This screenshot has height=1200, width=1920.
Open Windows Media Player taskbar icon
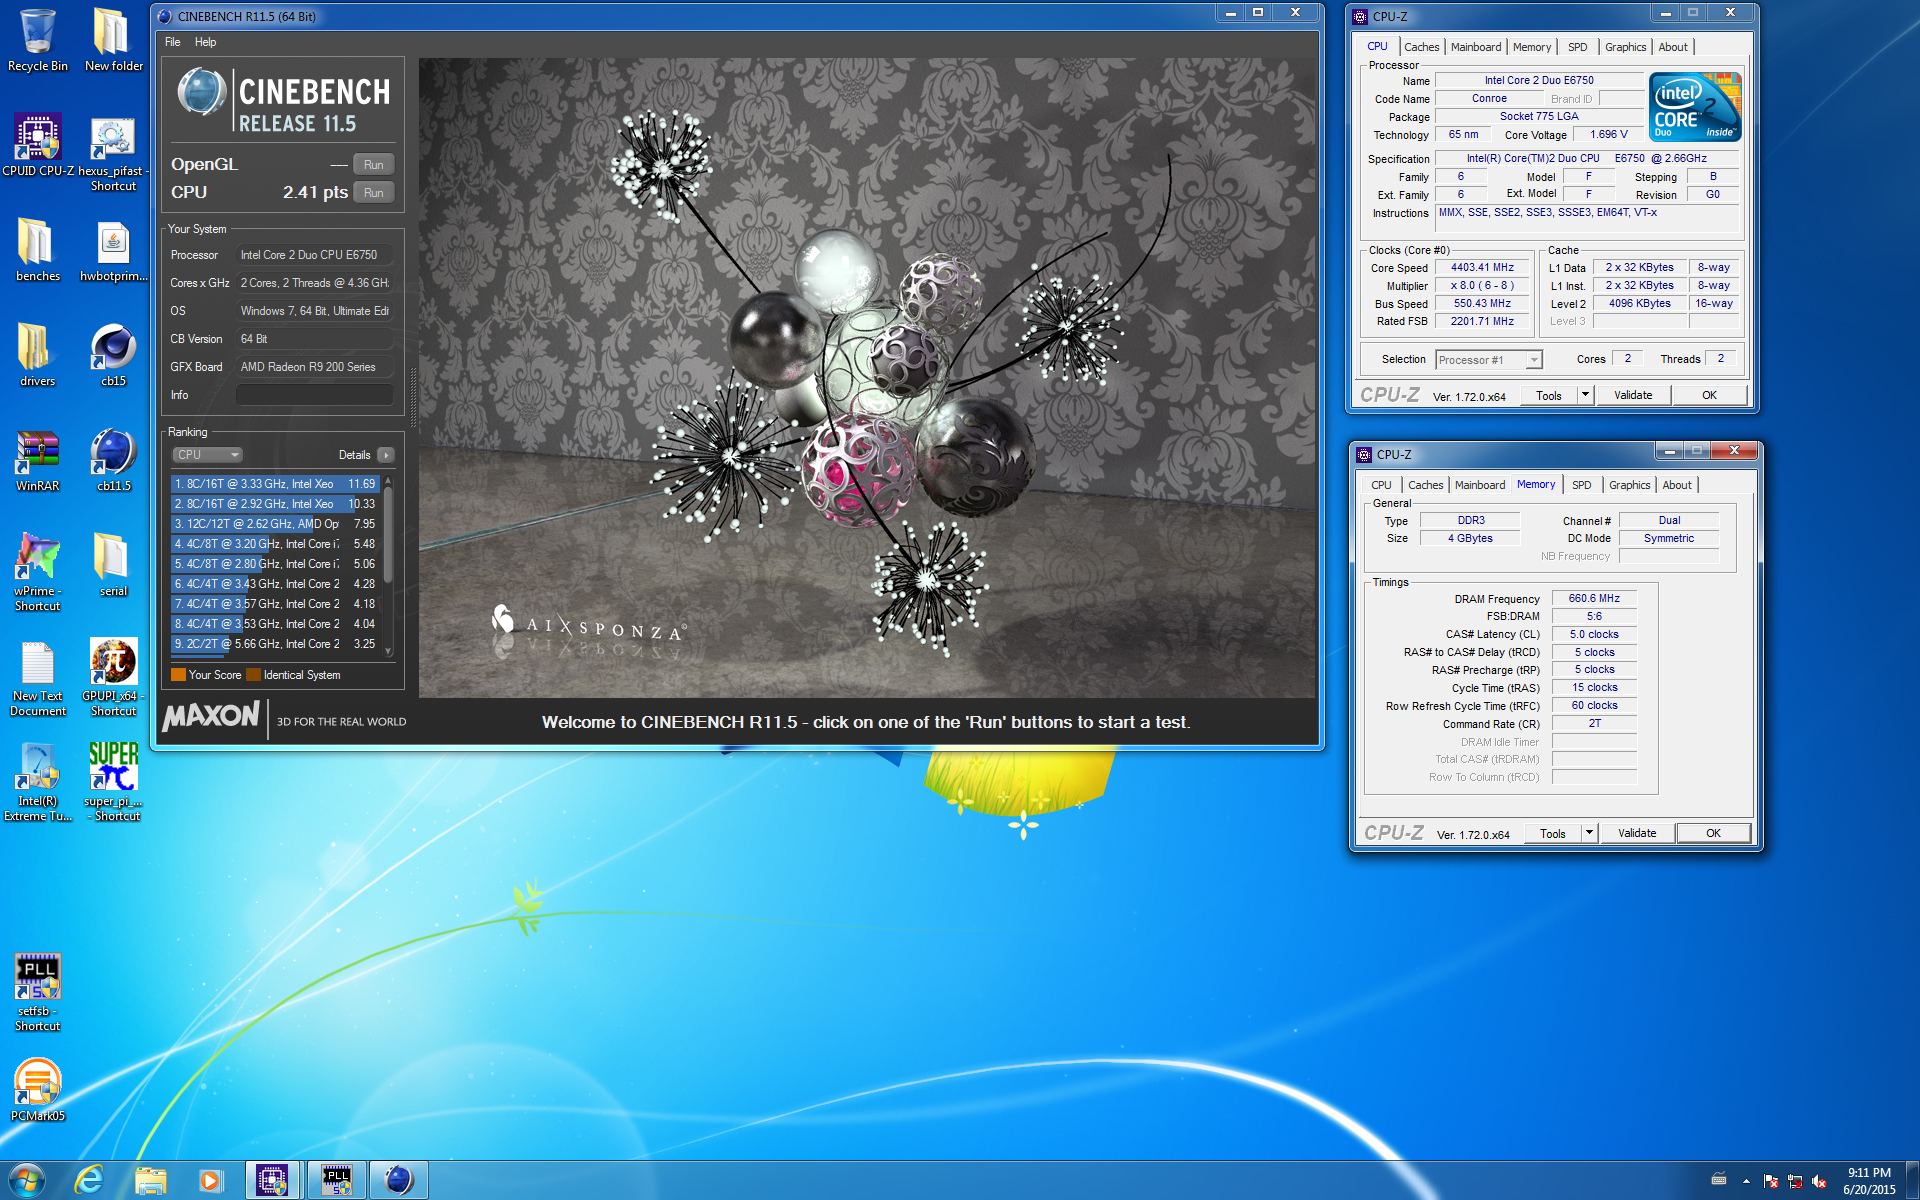coord(210,1180)
